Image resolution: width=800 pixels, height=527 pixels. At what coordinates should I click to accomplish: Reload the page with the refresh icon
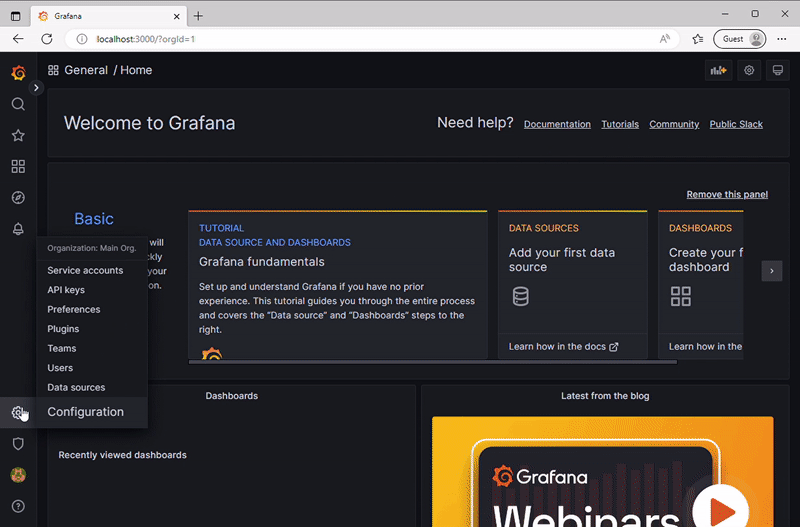coord(47,39)
